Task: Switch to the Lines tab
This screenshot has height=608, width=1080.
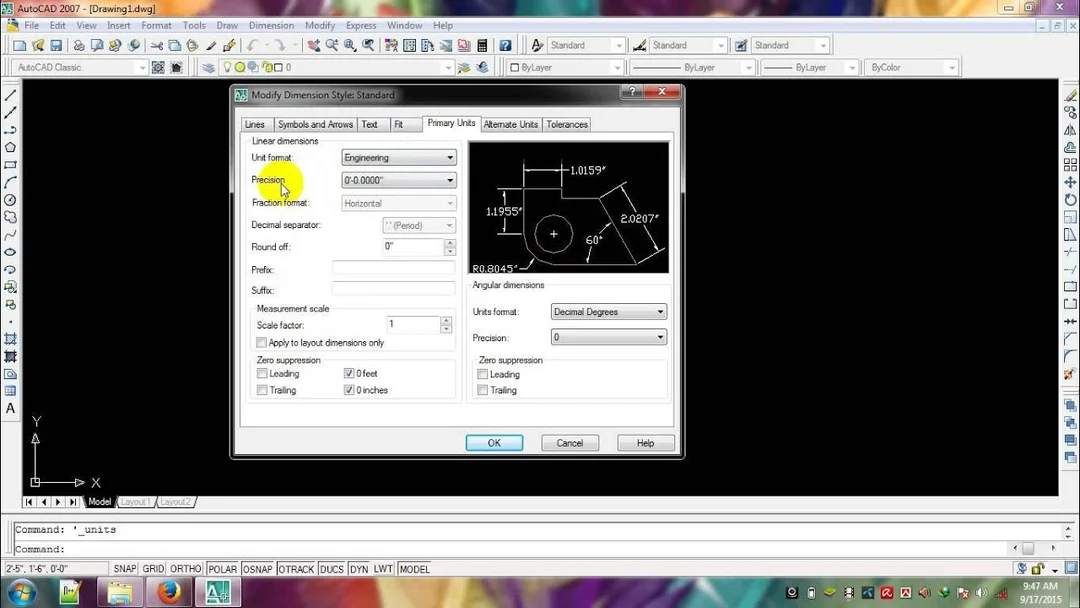Action: (255, 125)
